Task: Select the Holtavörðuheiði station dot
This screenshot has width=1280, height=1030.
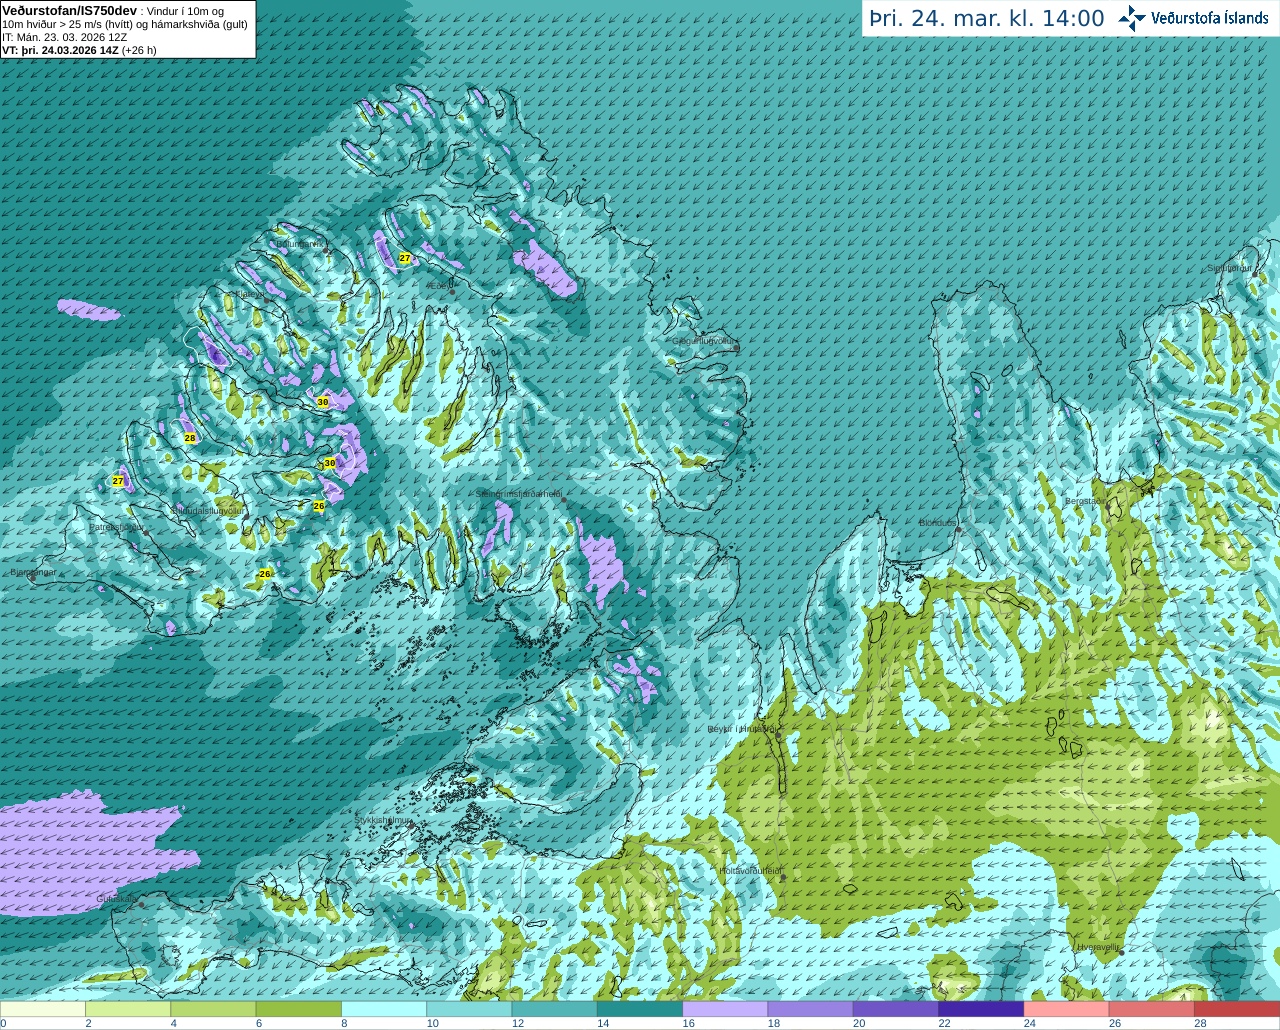Action: click(783, 878)
